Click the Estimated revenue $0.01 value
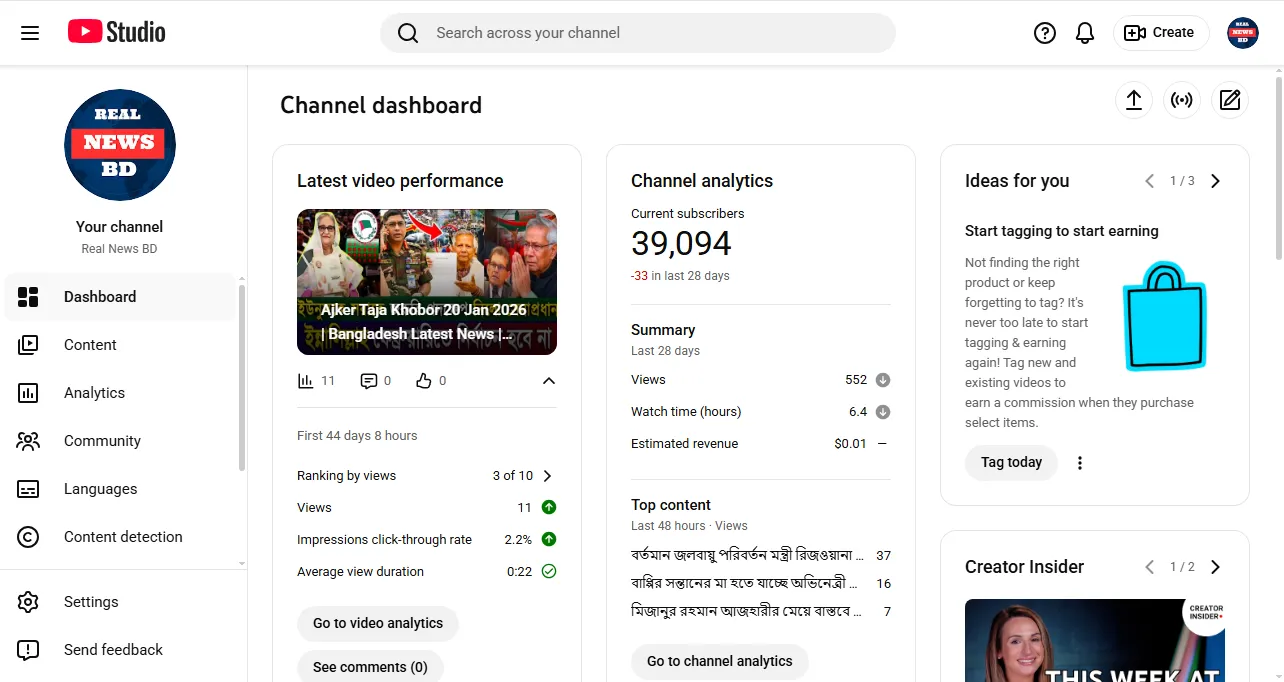Viewport: 1284px width, 682px height. 850,444
